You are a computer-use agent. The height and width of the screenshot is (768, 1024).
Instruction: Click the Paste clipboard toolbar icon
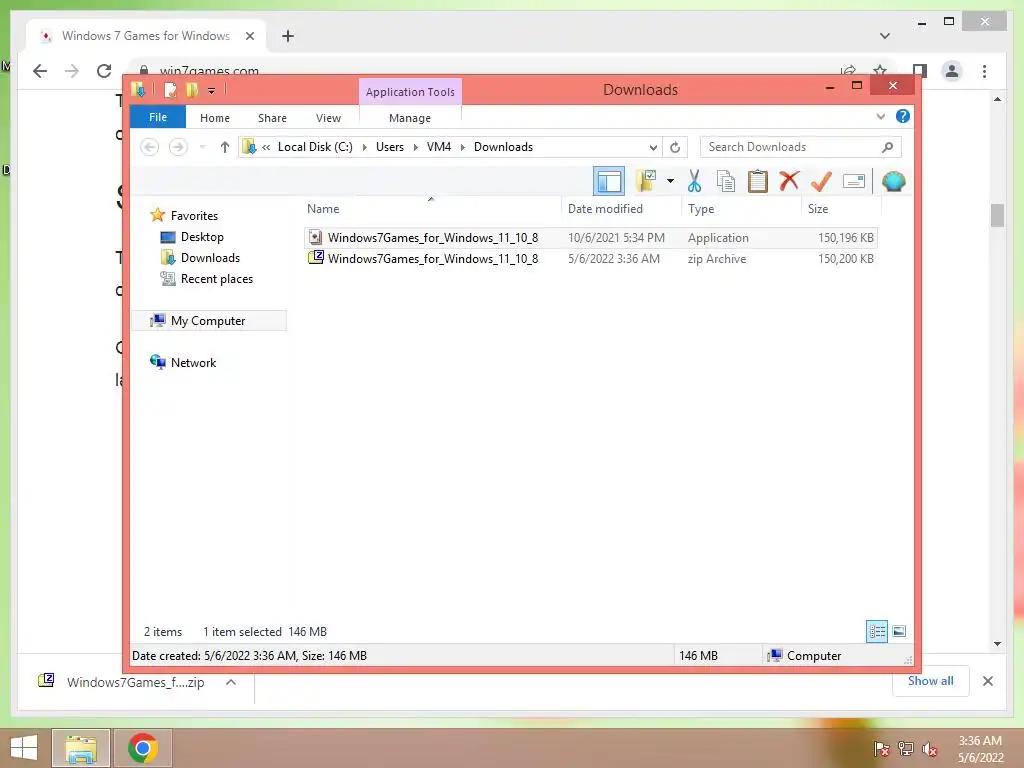click(758, 181)
